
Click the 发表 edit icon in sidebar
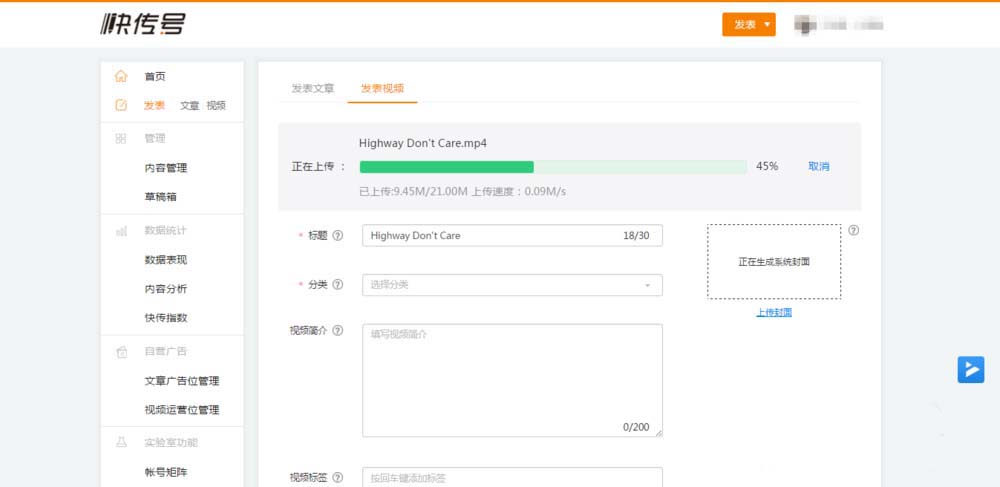121,105
